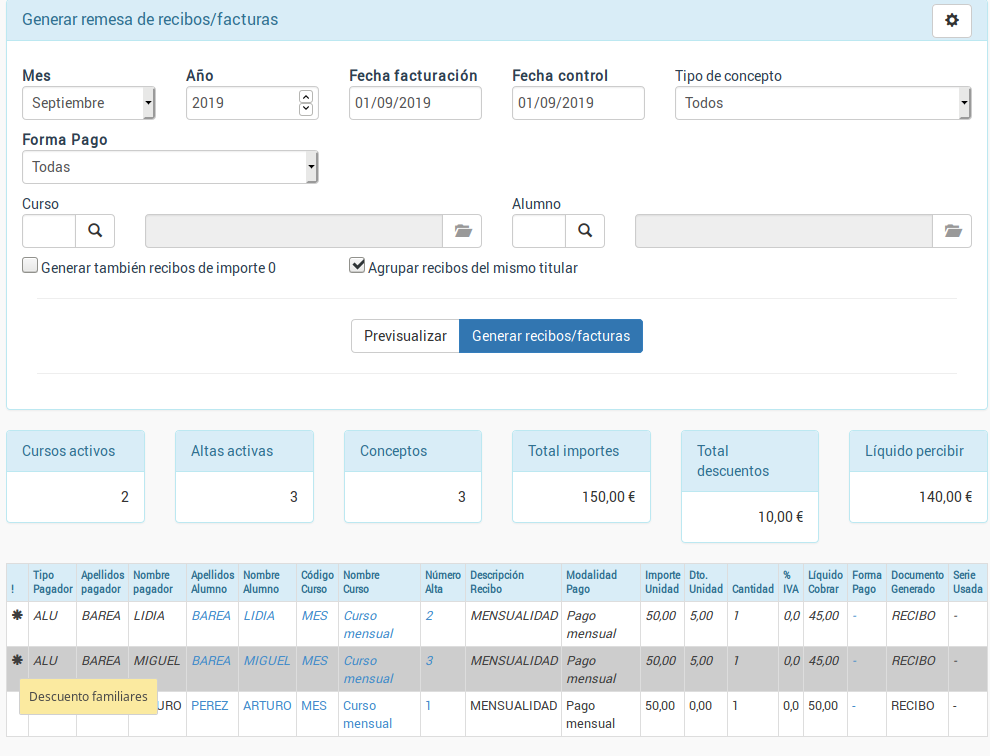Open MES course code in MIGUEL row
Image resolution: width=990 pixels, height=756 pixels.
(314, 660)
